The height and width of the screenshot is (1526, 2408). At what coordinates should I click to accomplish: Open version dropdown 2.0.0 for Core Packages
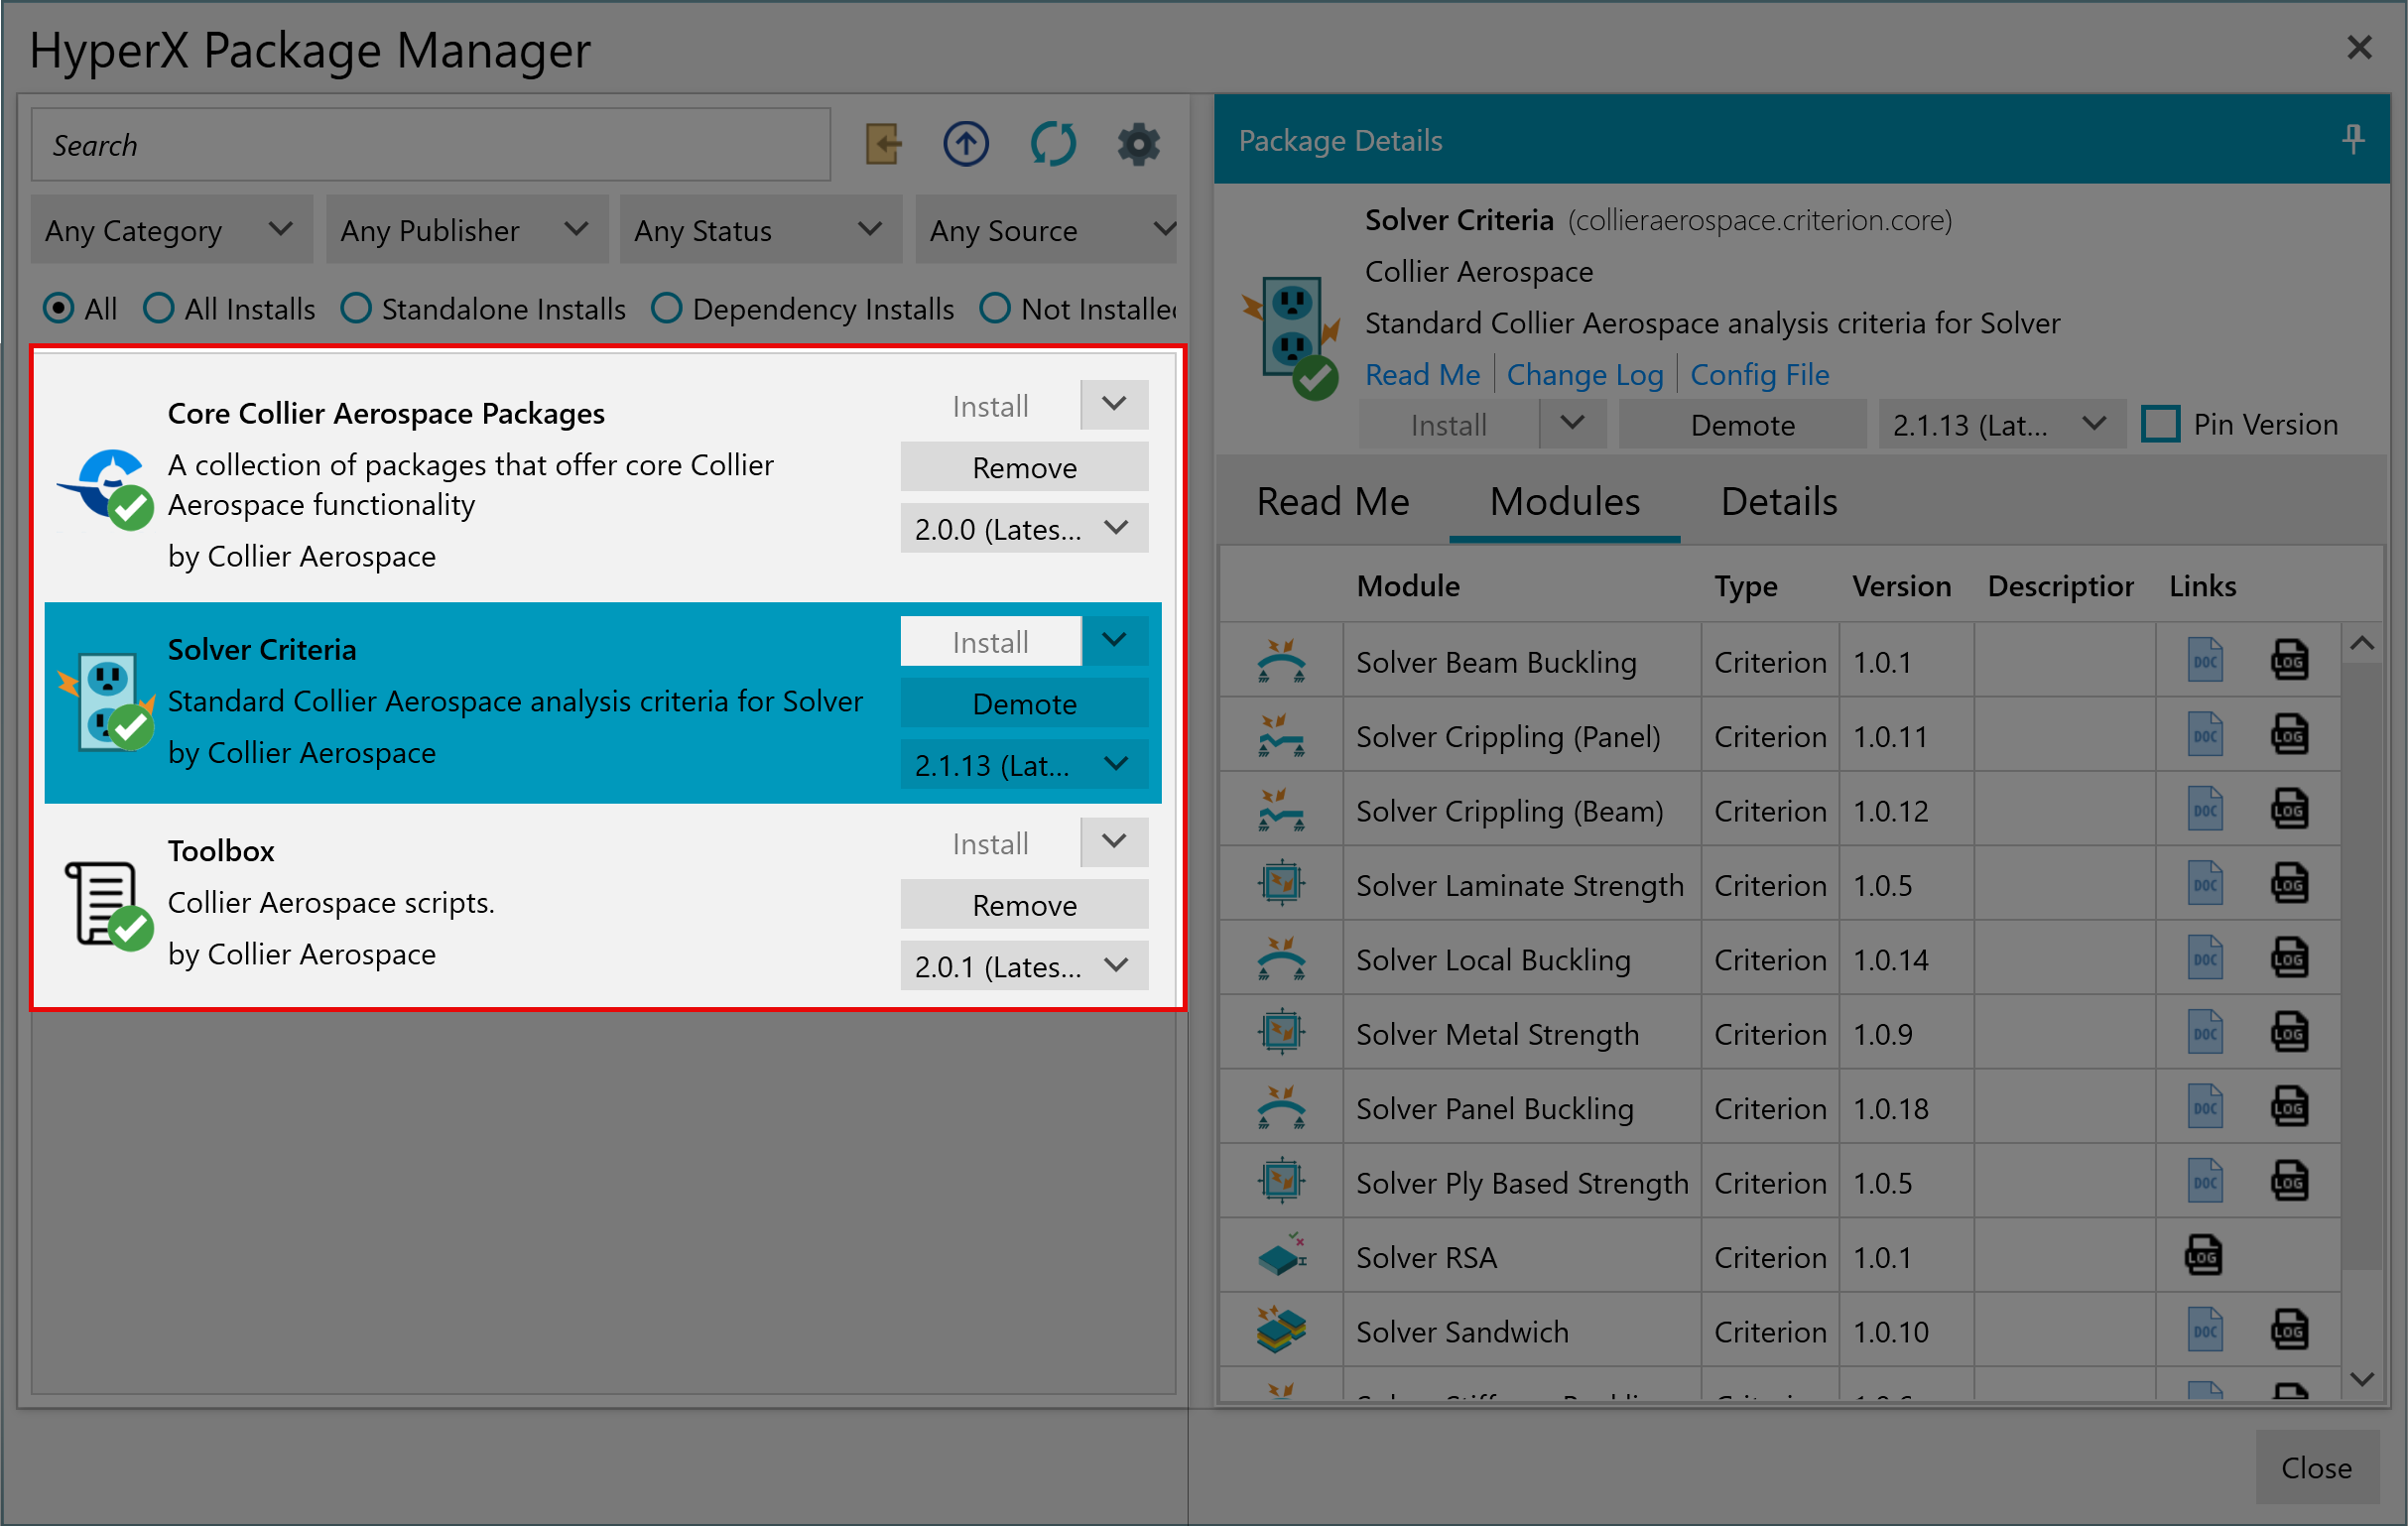(x=1024, y=528)
